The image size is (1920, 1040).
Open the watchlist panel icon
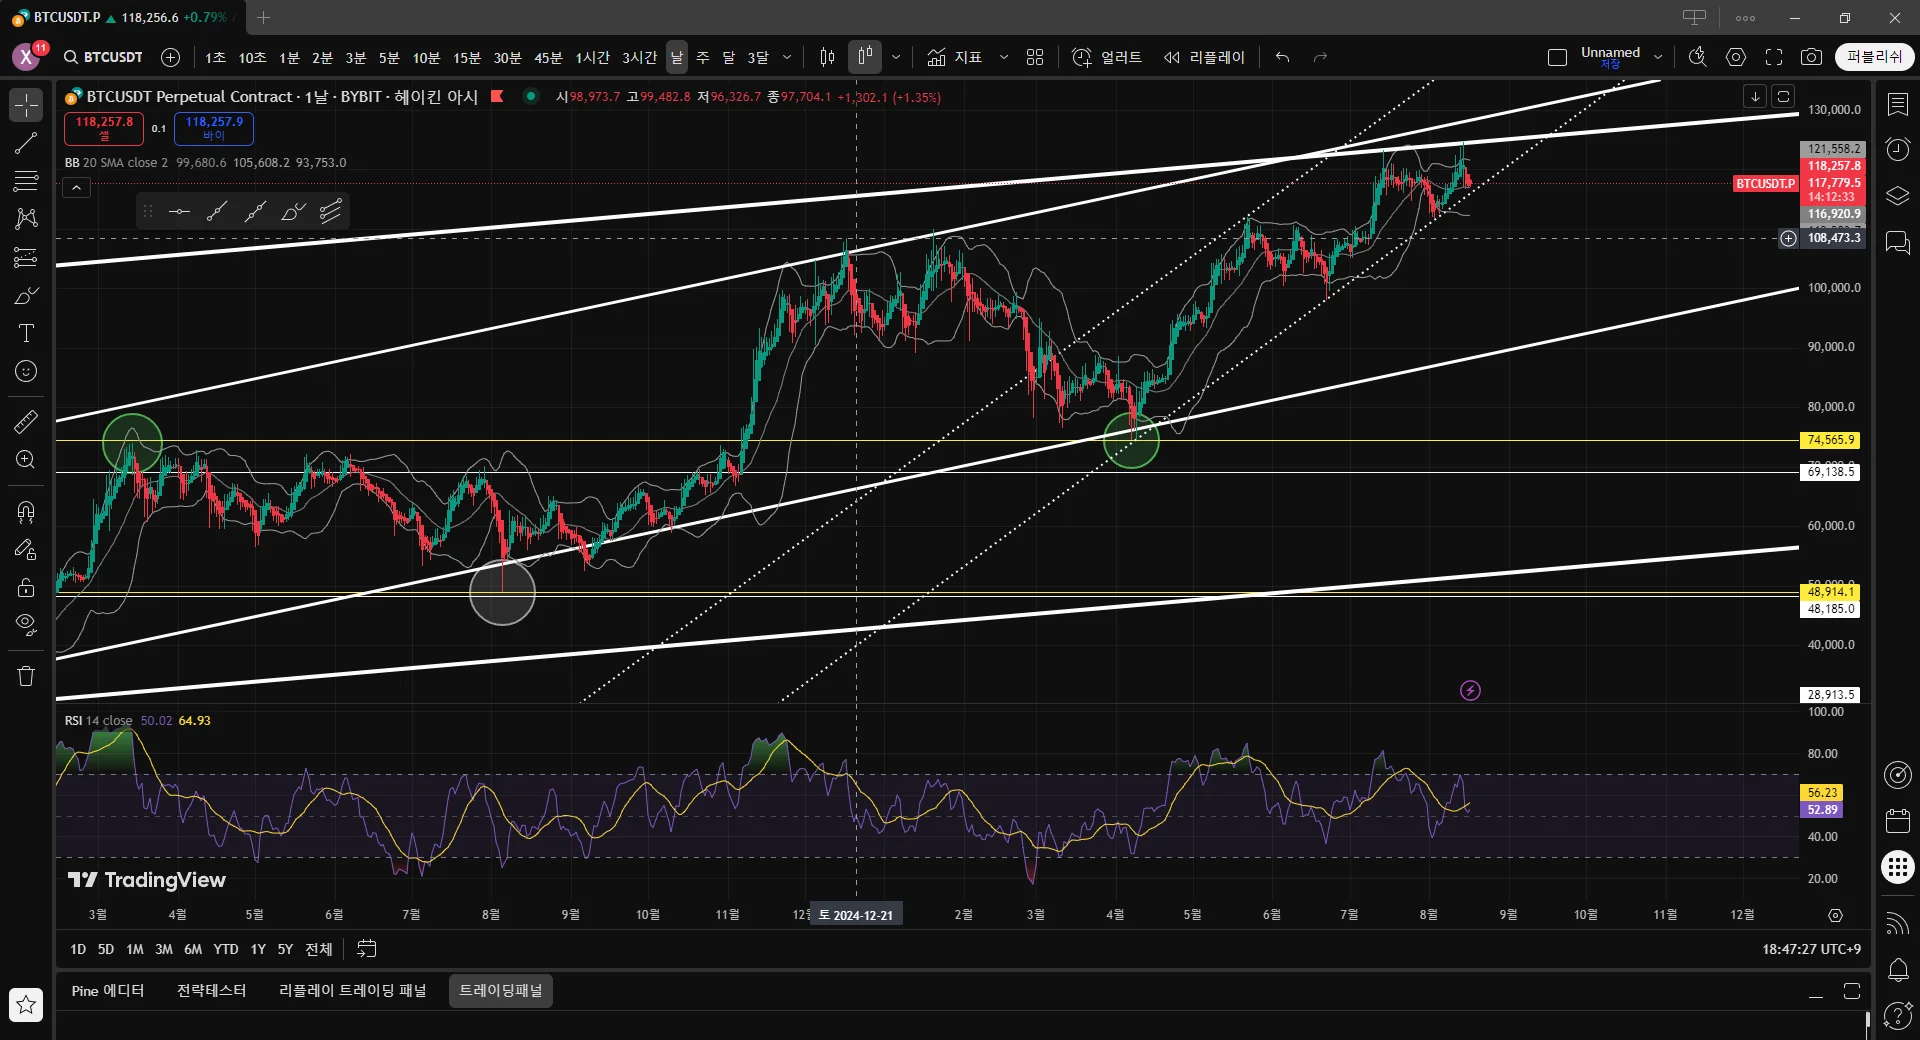tap(1897, 105)
